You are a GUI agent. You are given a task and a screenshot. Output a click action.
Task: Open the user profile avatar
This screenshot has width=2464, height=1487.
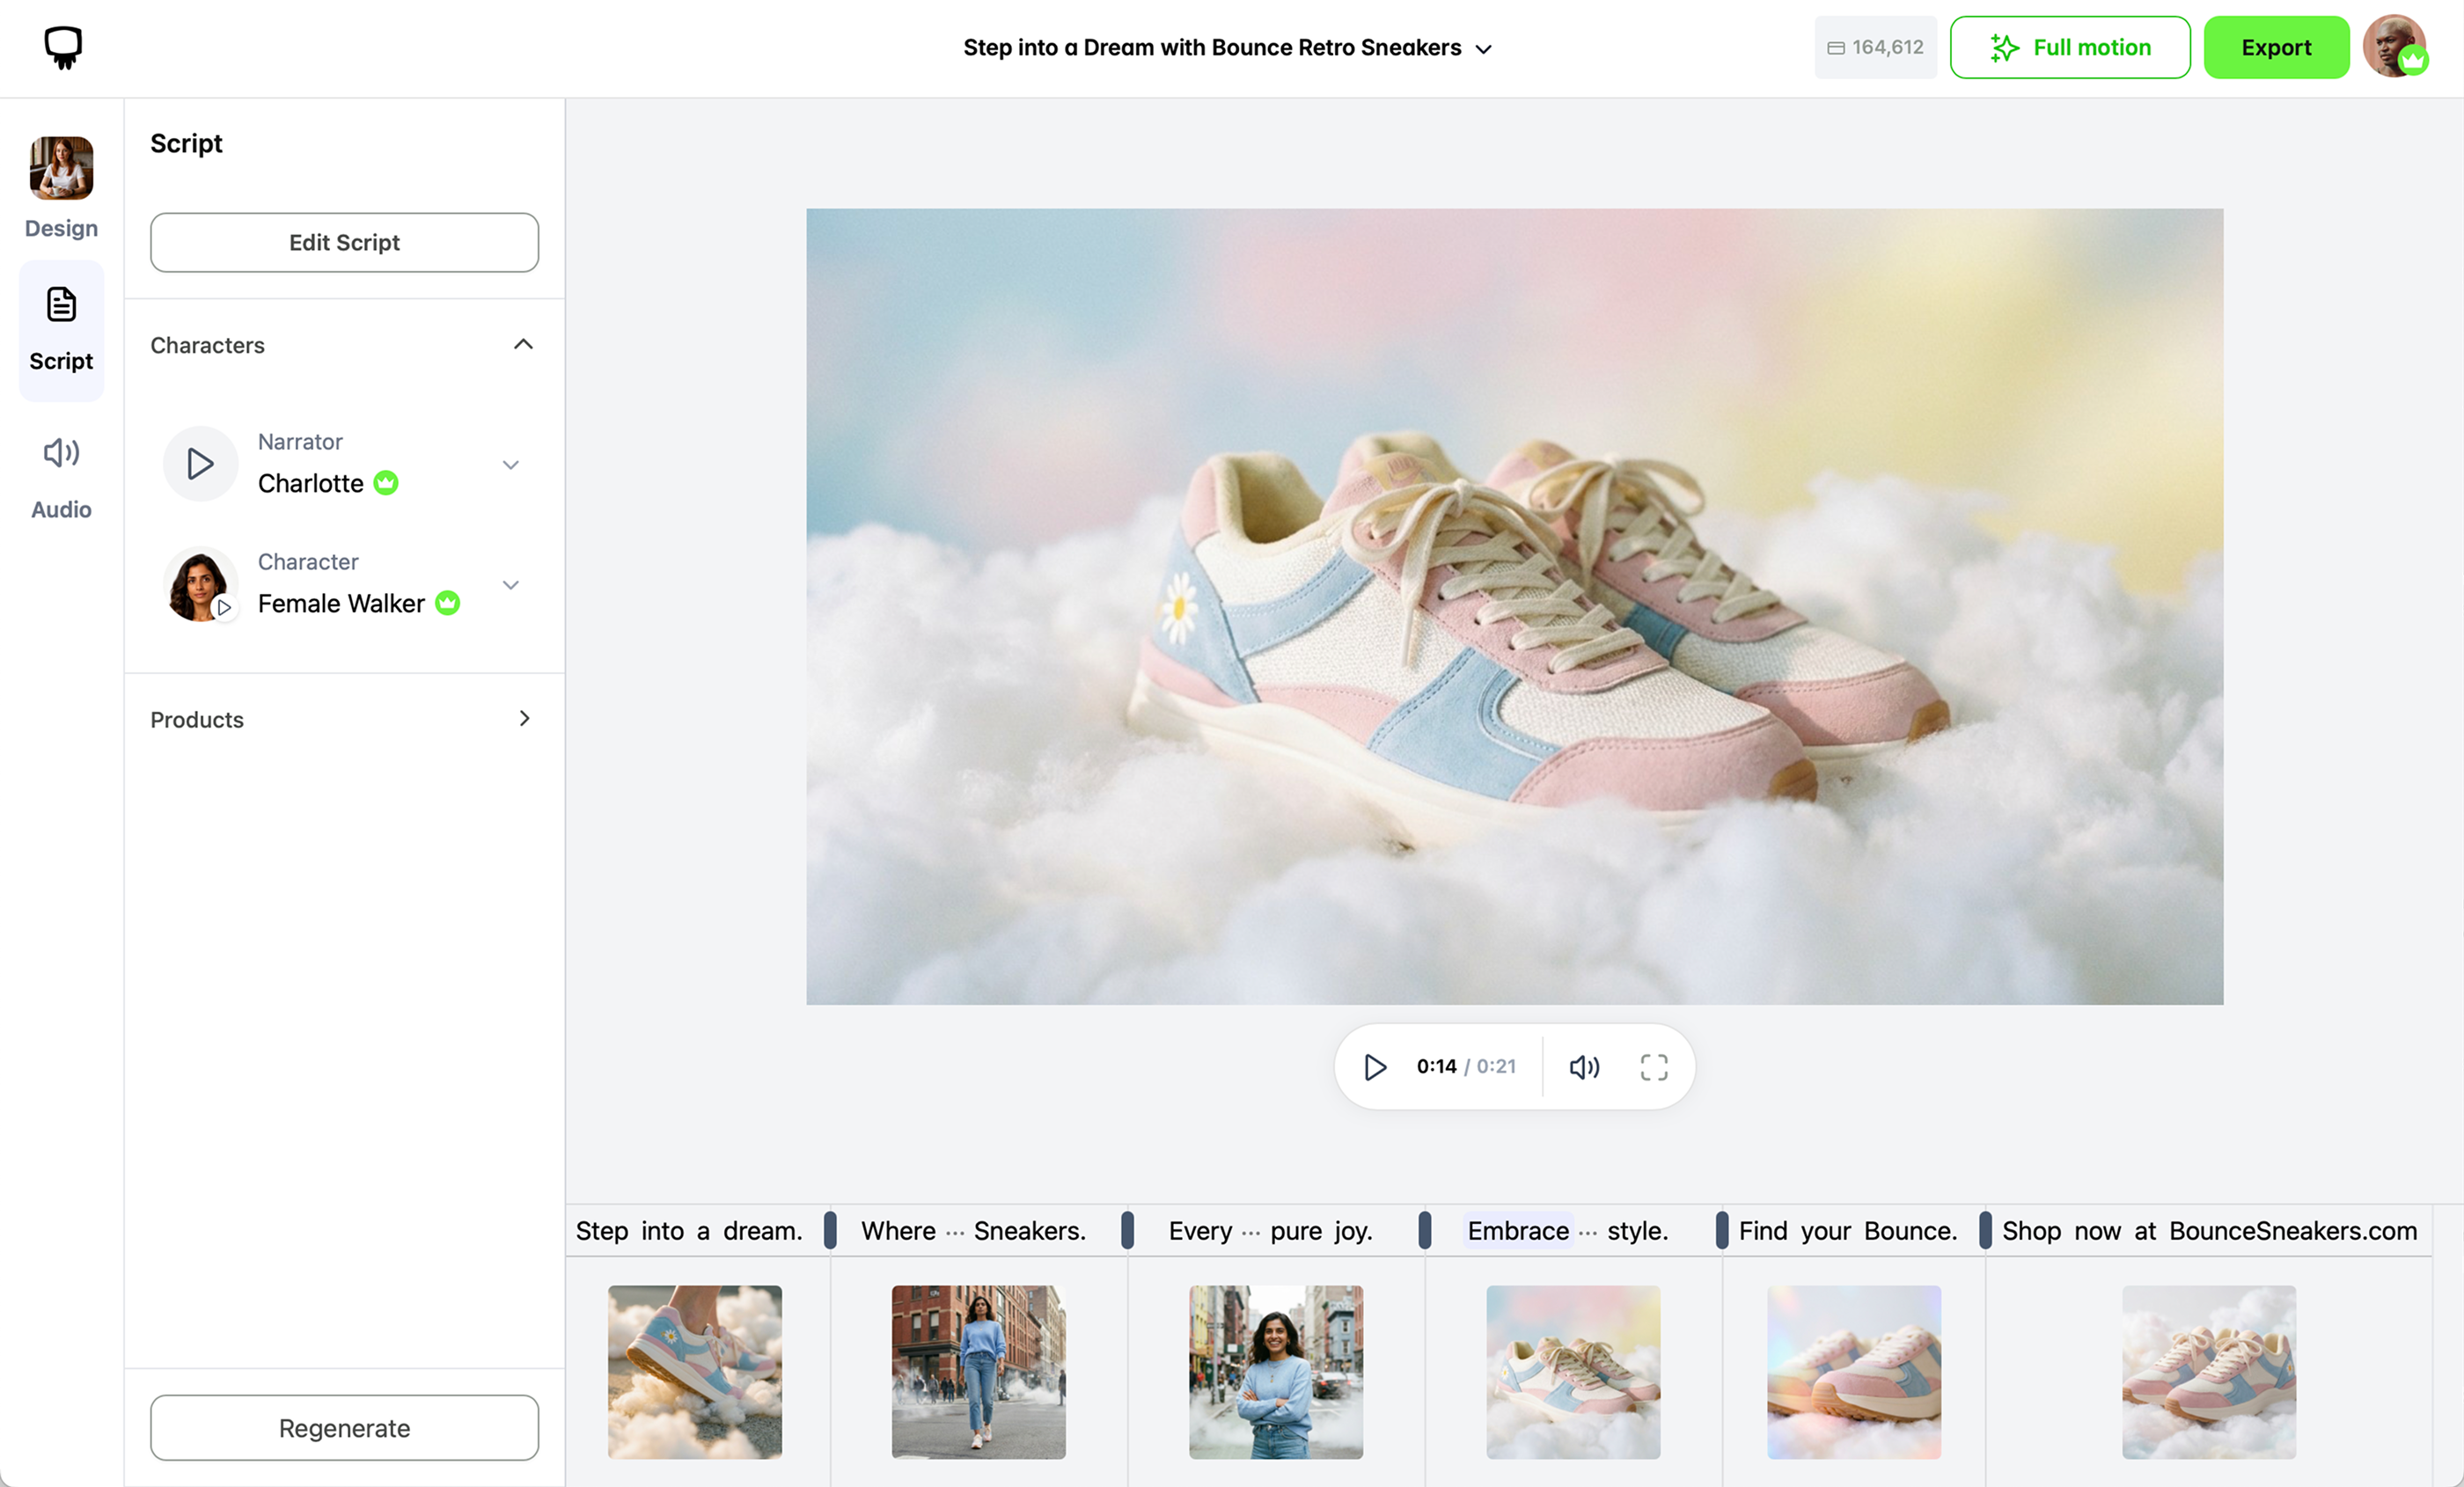click(2394, 47)
